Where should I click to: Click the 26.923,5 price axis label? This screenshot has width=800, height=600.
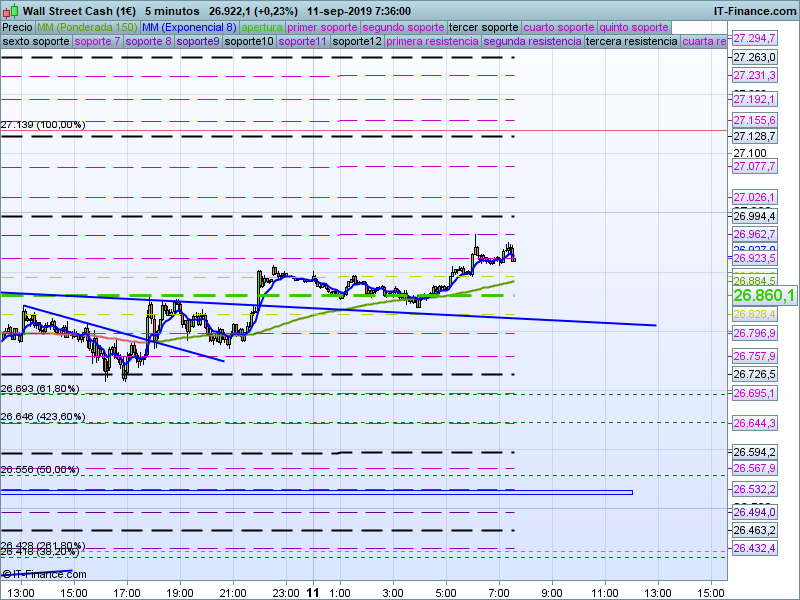pyautogui.click(x=755, y=258)
